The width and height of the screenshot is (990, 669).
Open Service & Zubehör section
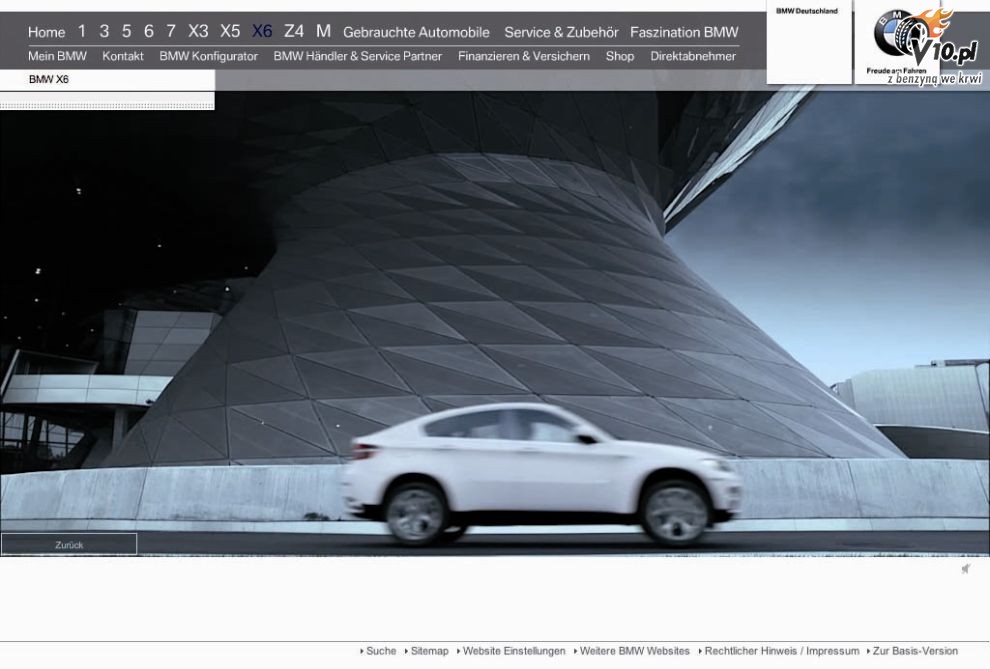pyautogui.click(x=561, y=32)
